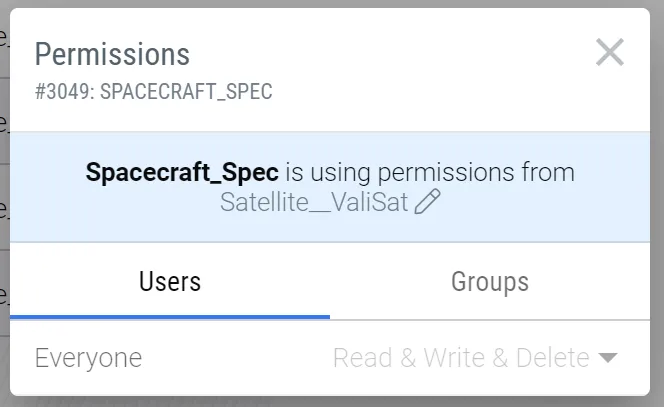
Task: Click the empty white area right of Permissions title
Action: 390,54
